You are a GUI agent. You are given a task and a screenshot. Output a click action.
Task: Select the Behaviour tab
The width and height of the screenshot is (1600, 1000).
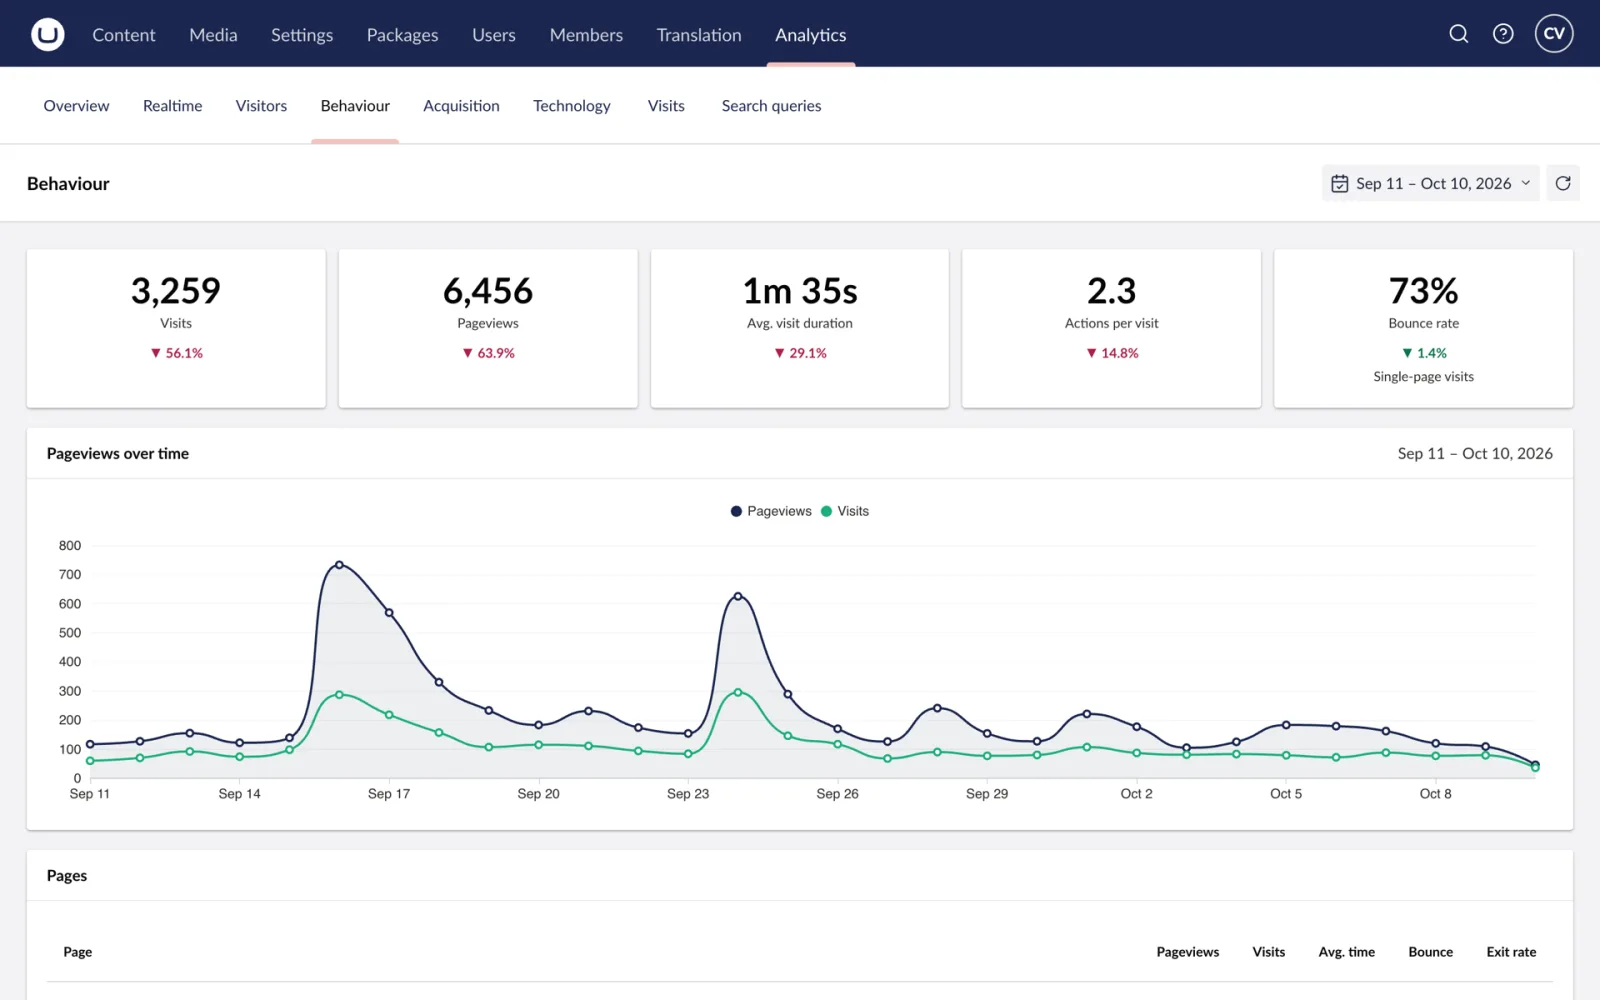pyautogui.click(x=355, y=106)
